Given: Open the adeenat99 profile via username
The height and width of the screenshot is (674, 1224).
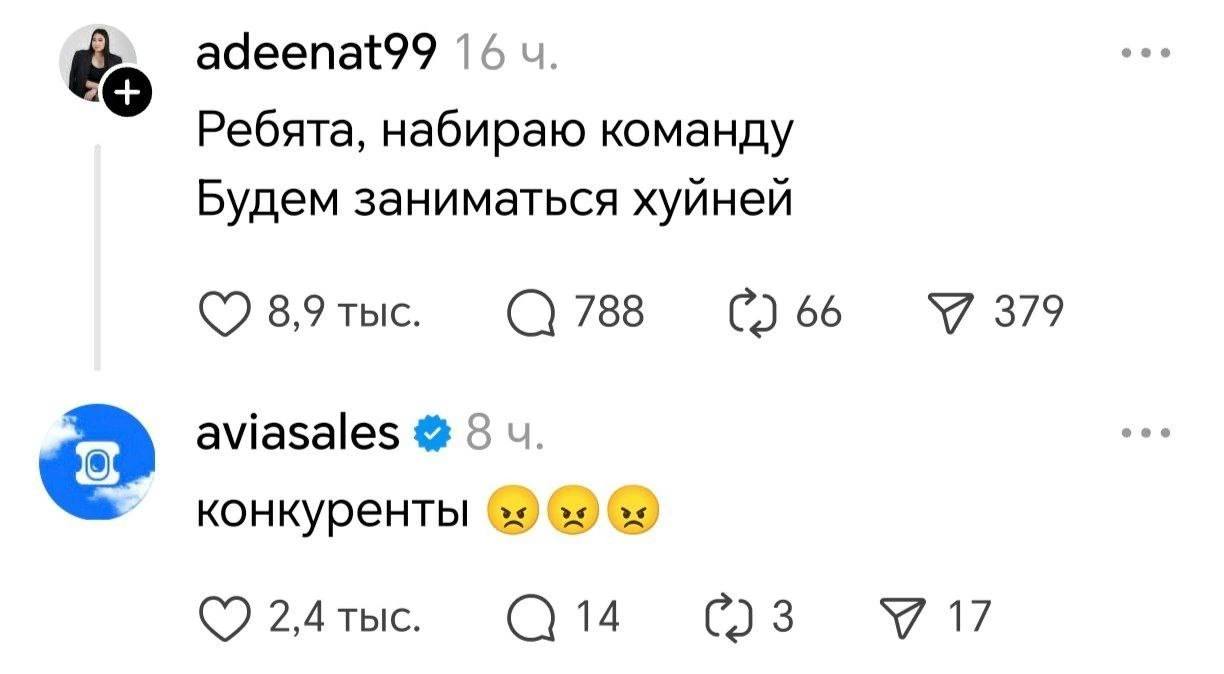Looking at the screenshot, I should (x=317, y=54).
